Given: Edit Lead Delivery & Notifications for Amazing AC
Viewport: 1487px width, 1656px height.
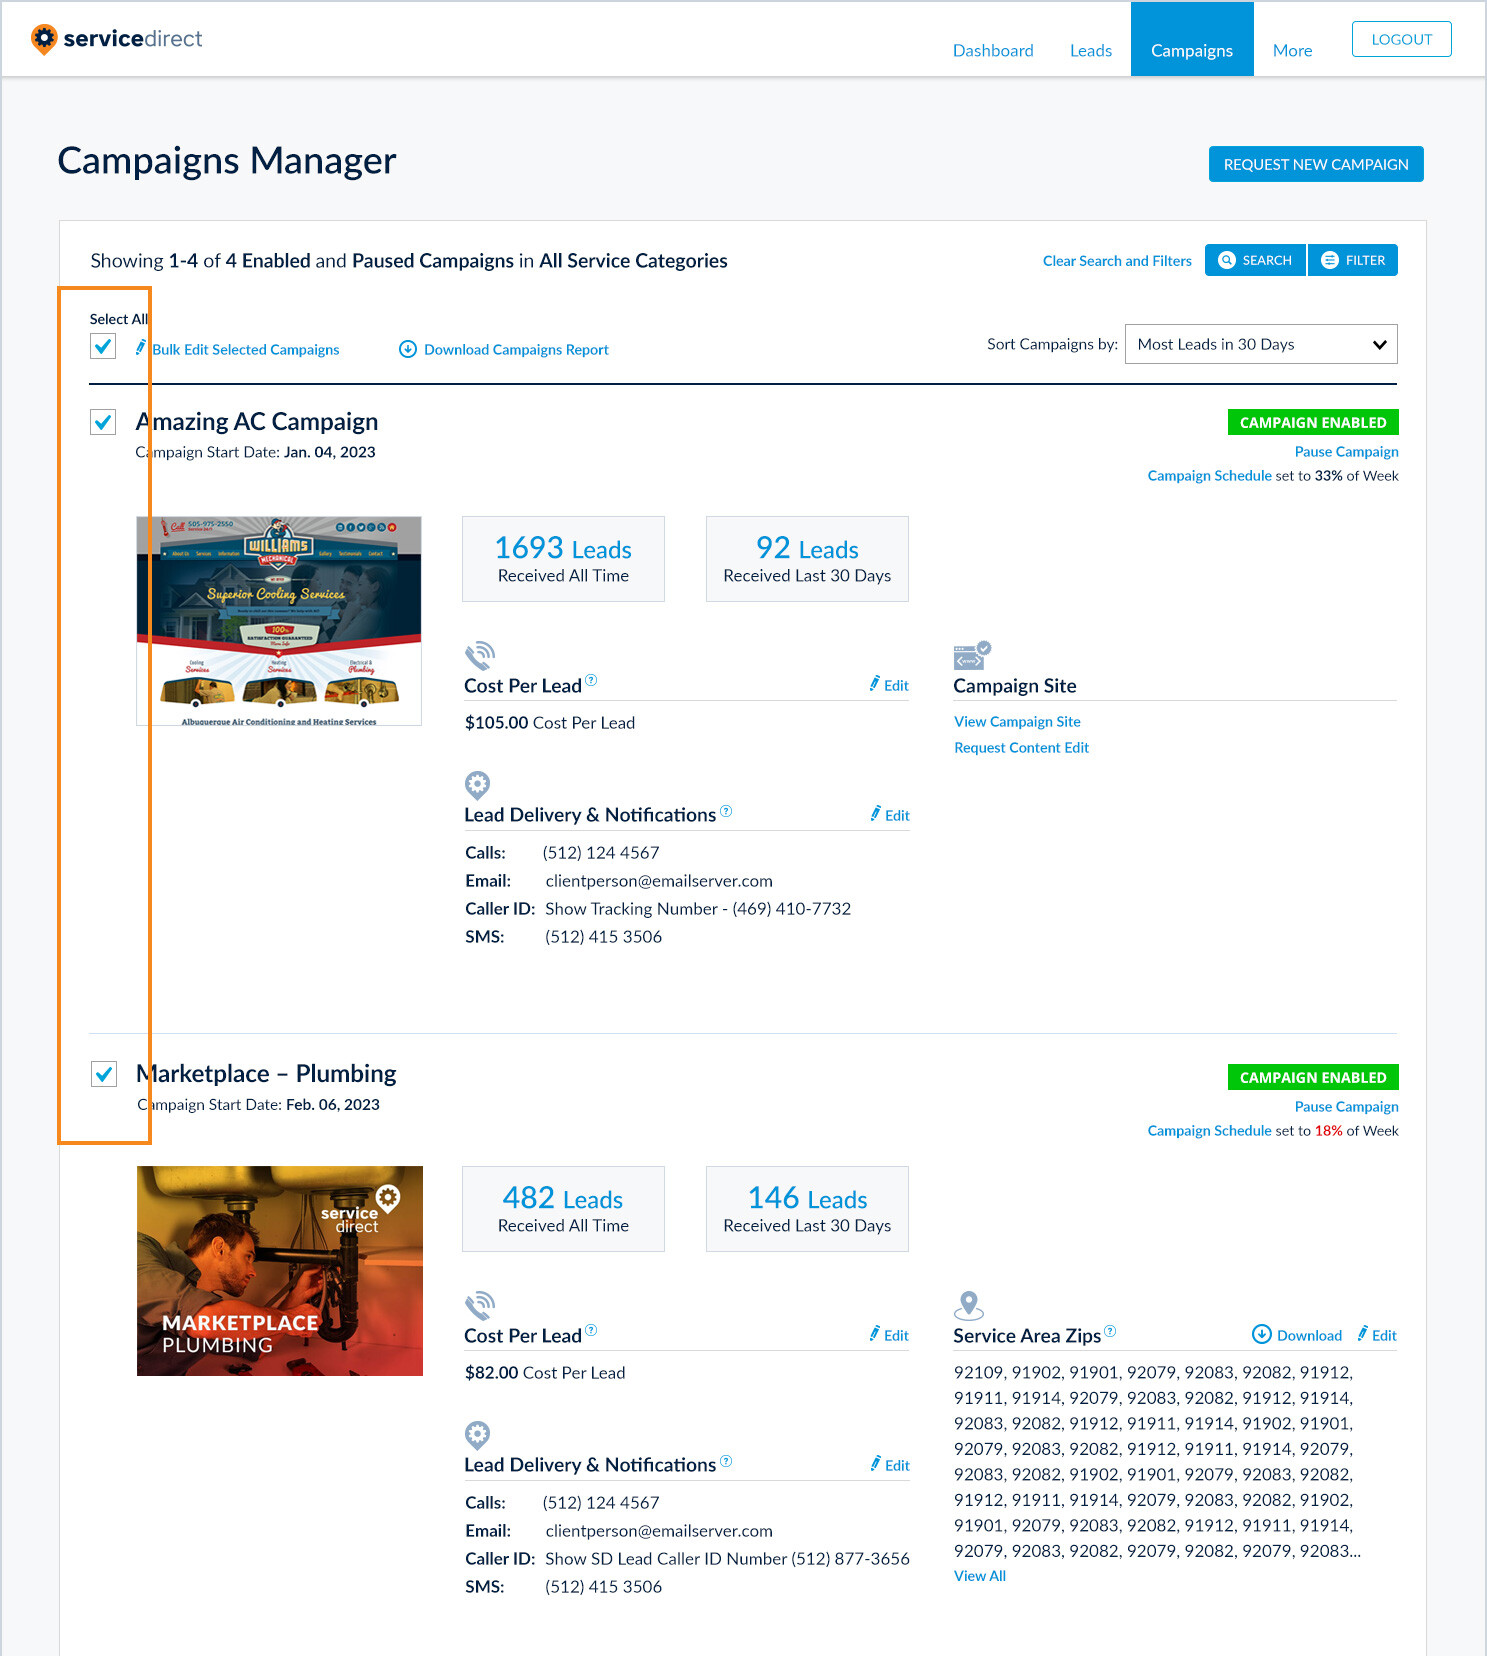Looking at the screenshot, I should click(x=889, y=815).
